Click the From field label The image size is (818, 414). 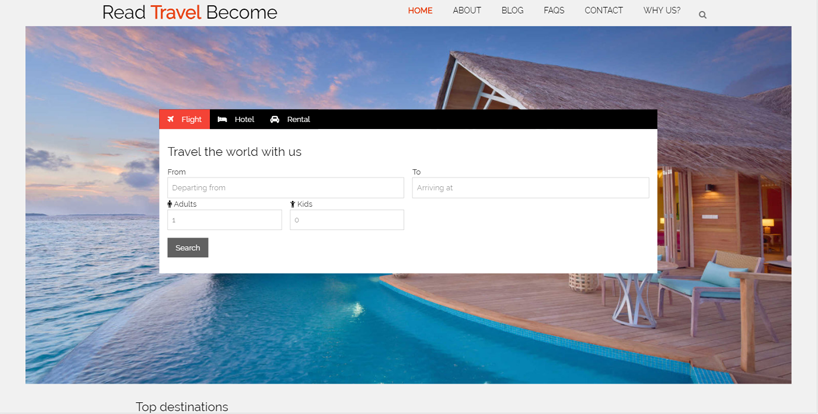[176, 172]
